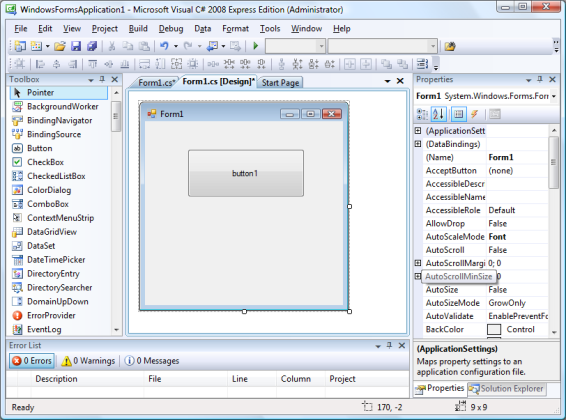Click the Events lightning bolt icon in Properties
This screenshot has height=420, width=566.
pos(474,114)
